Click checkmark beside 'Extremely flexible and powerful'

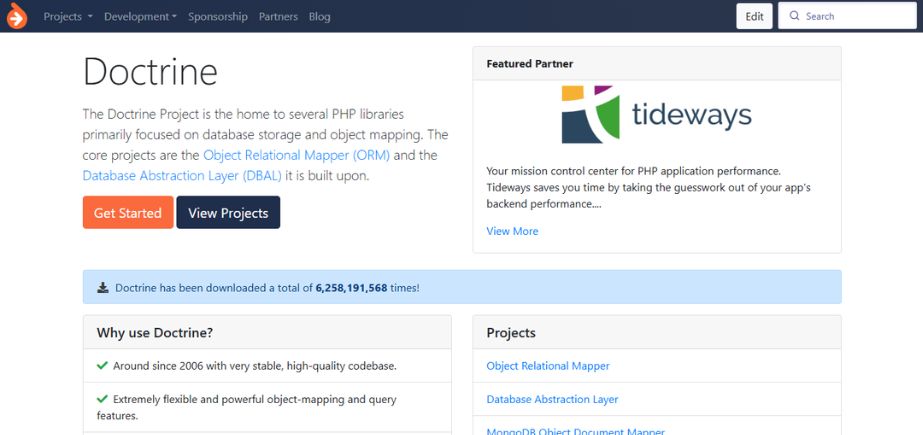(x=102, y=399)
